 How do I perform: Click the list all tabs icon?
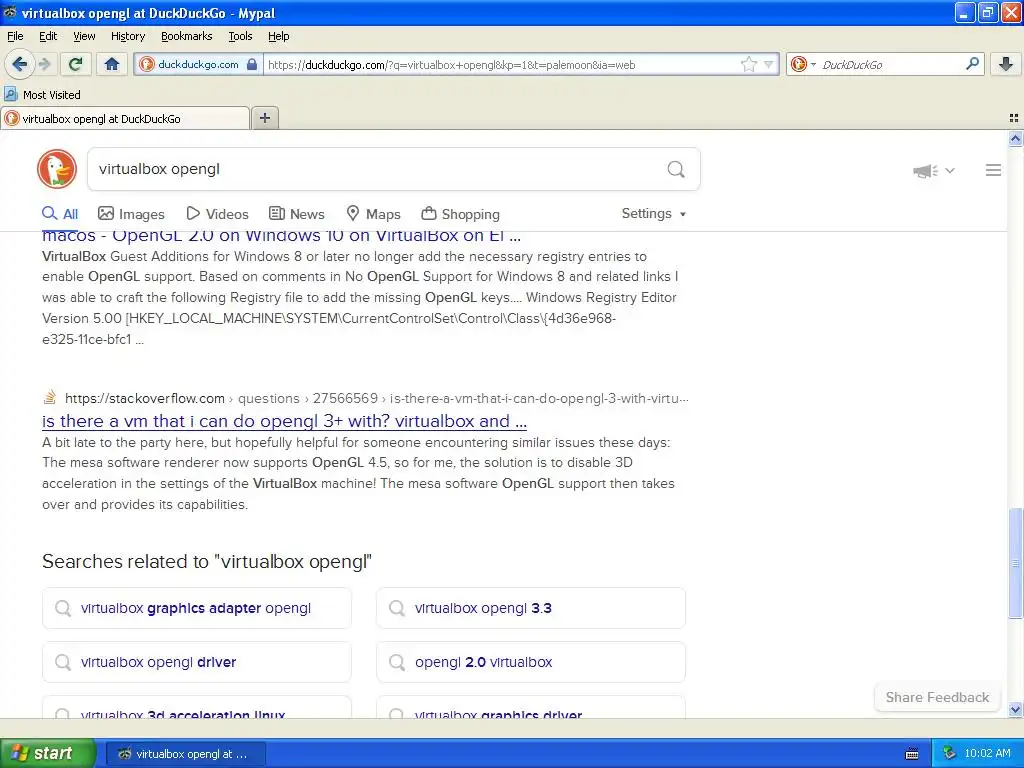click(x=1014, y=118)
